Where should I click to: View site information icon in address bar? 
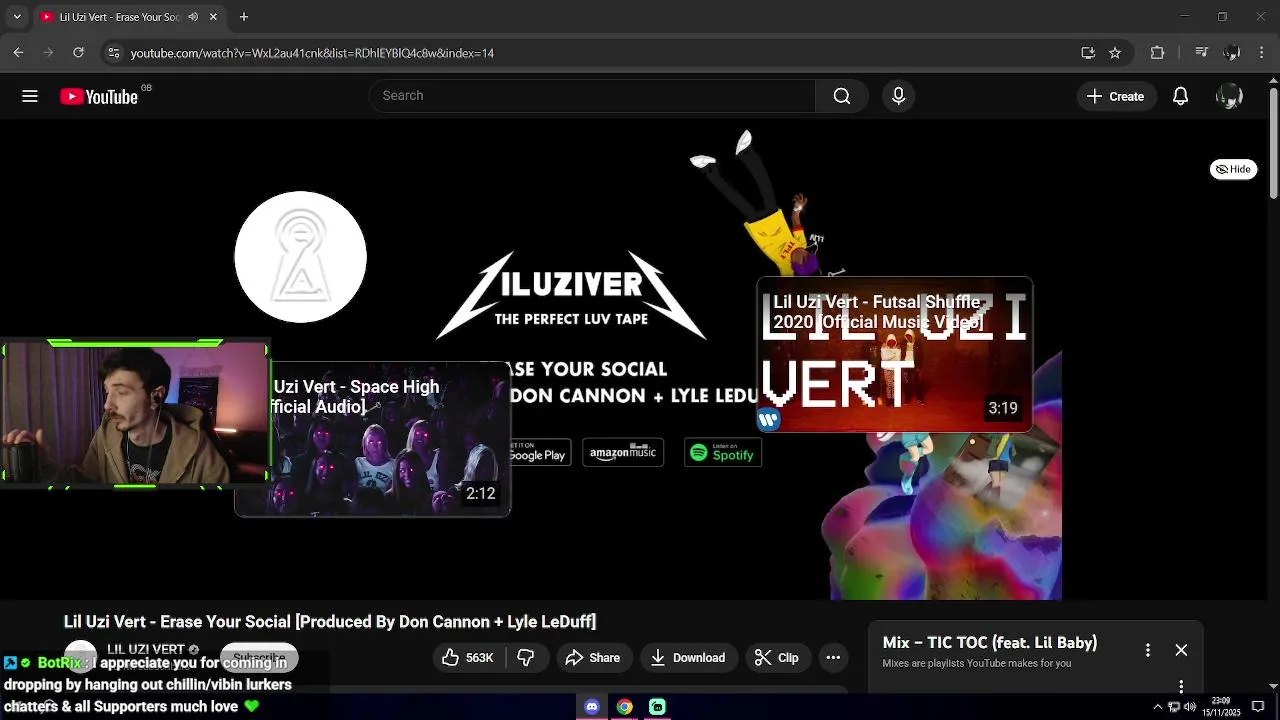click(x=113, y=53)
